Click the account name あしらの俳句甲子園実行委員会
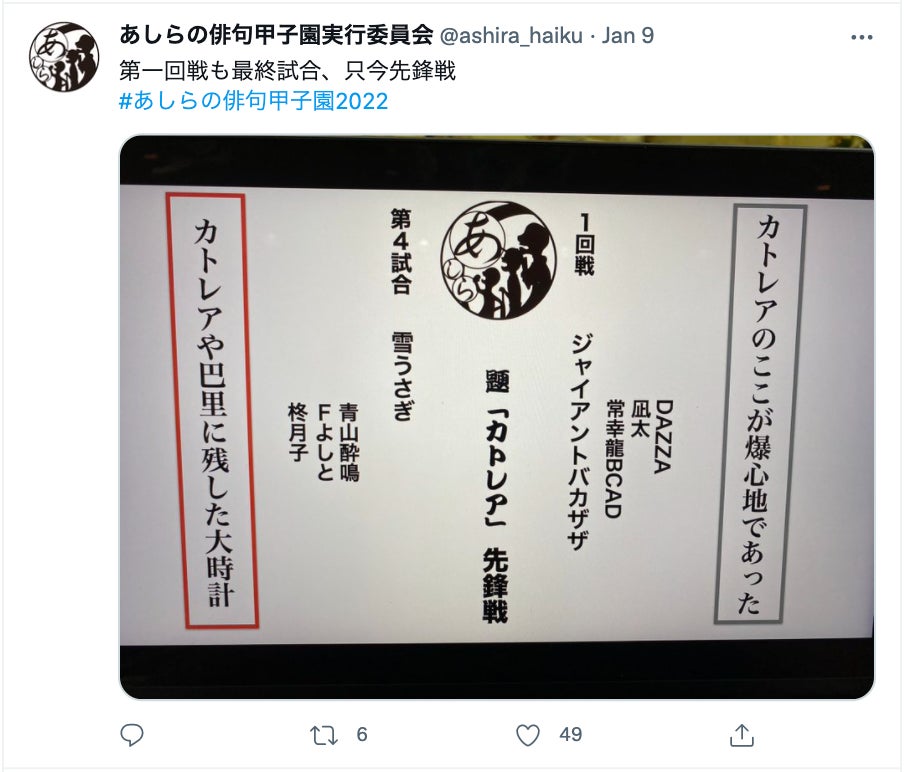 tap(276, 35)
